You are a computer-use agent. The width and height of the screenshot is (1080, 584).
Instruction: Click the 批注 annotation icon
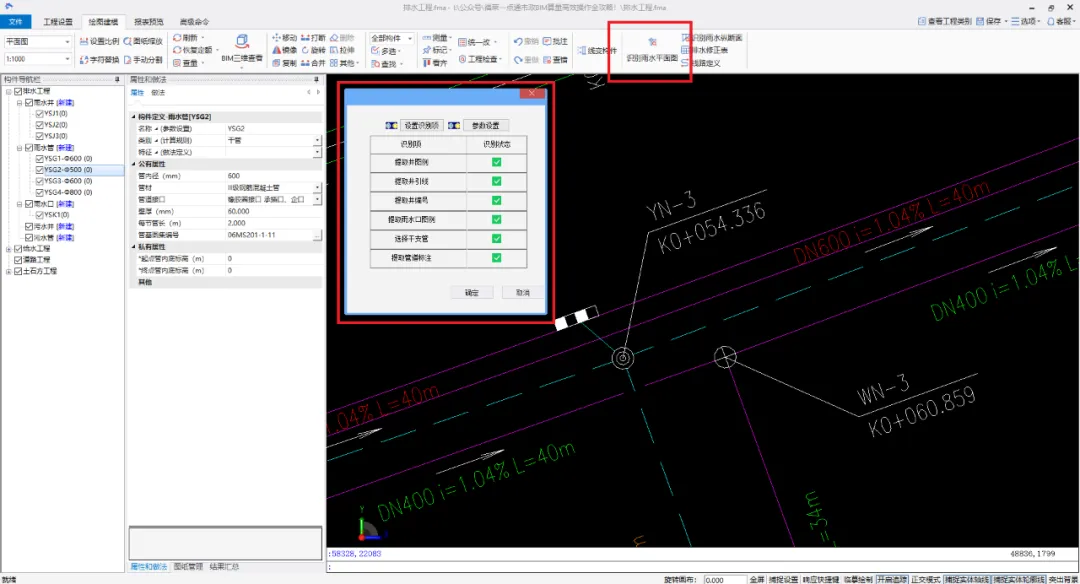point(547,41)
